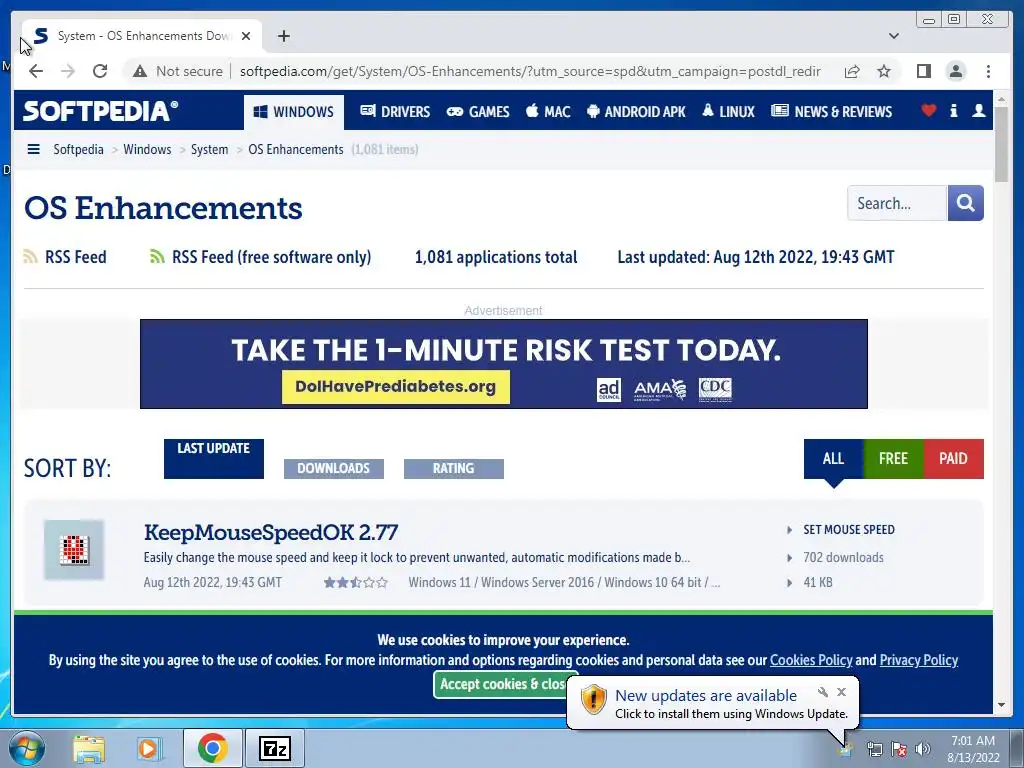This screenshot has height=768, width=1024.
Task: Follow the Softpedia breadcrumb link
Action: point(78,150)
